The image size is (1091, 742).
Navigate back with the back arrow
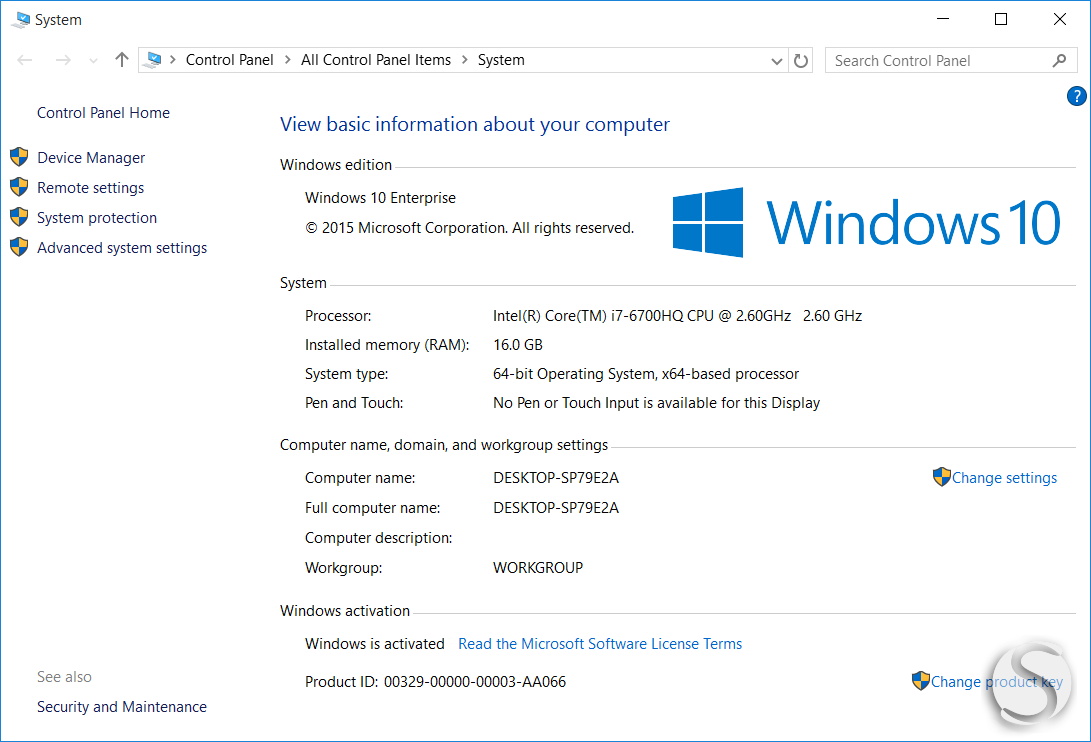pos(25,61)
